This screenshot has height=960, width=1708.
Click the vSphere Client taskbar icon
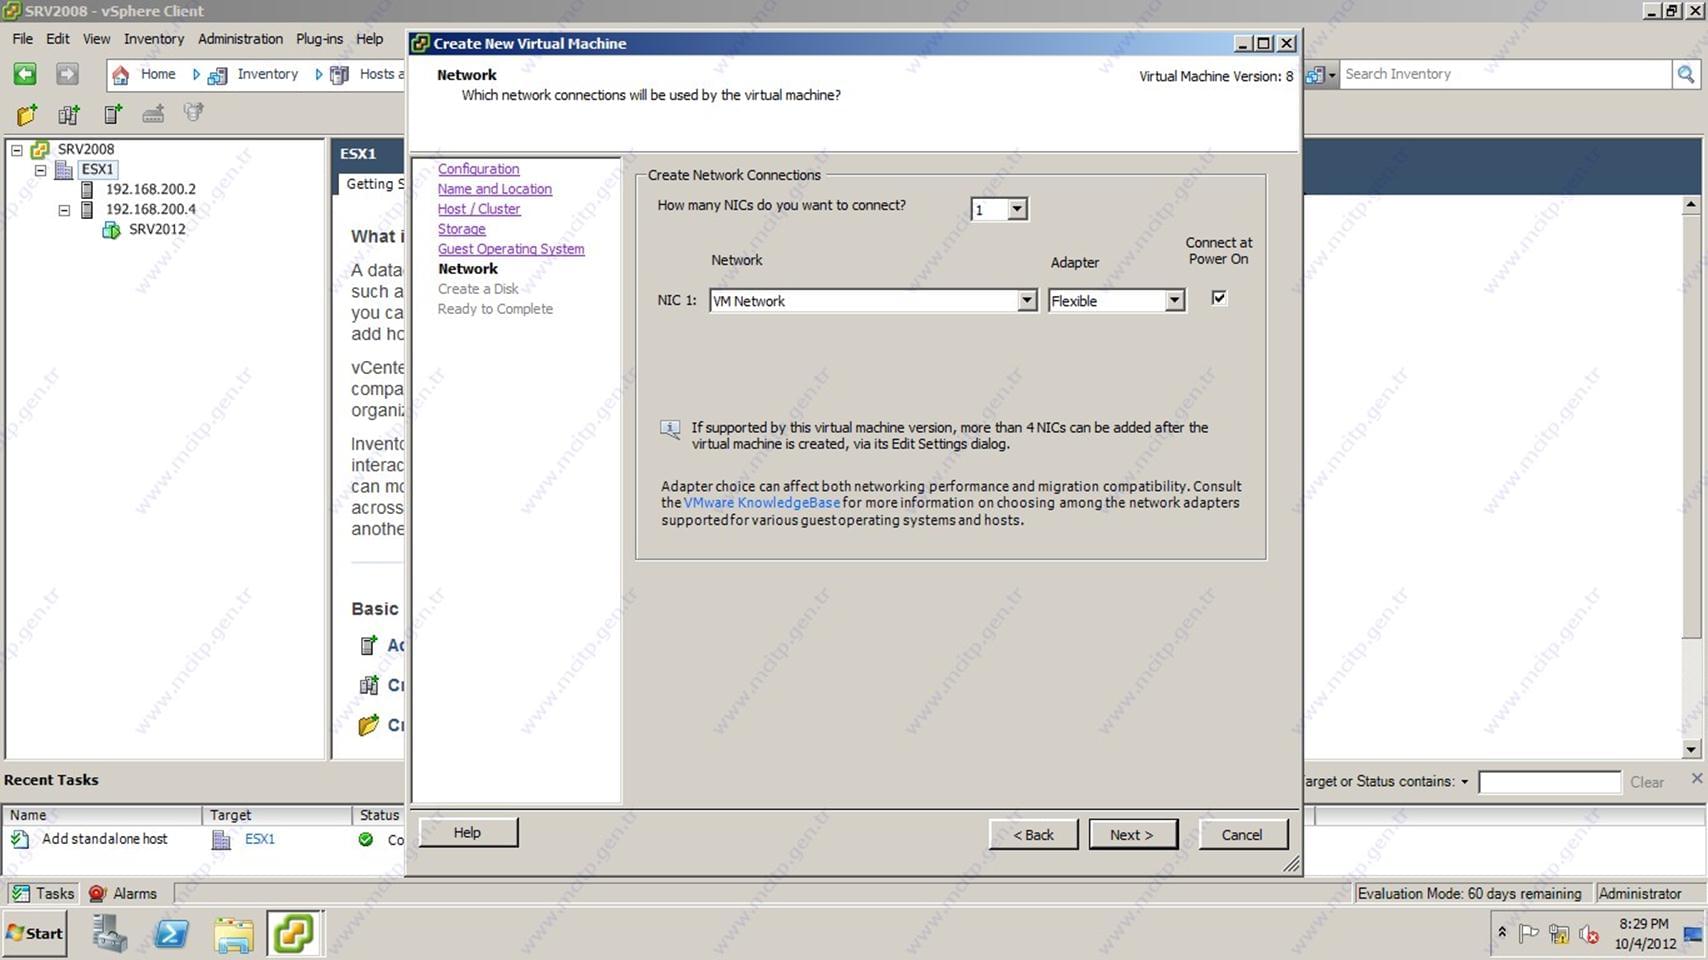click(294, 934)
